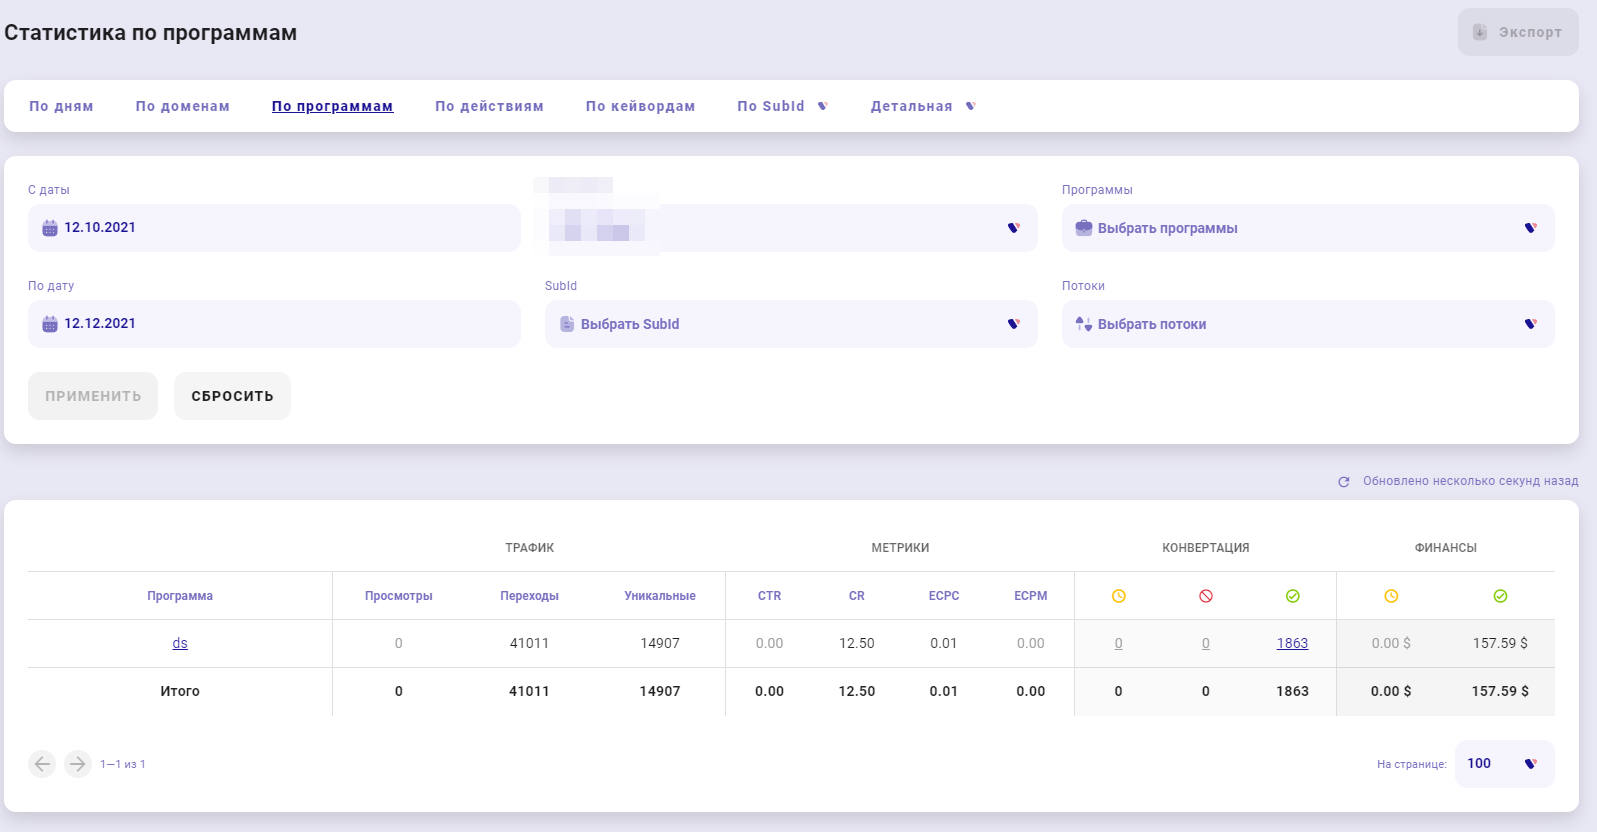Click the Экспорт button
Screen dimensions: 1597x832
[x=1517, y=32]
